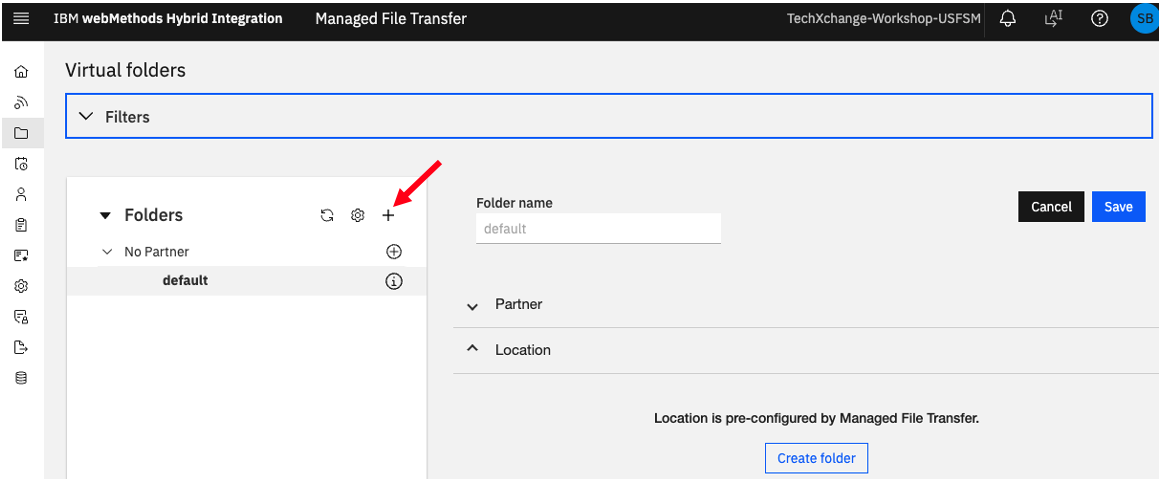
Task: Click the Folders panel heading
Action: (153, 215)
